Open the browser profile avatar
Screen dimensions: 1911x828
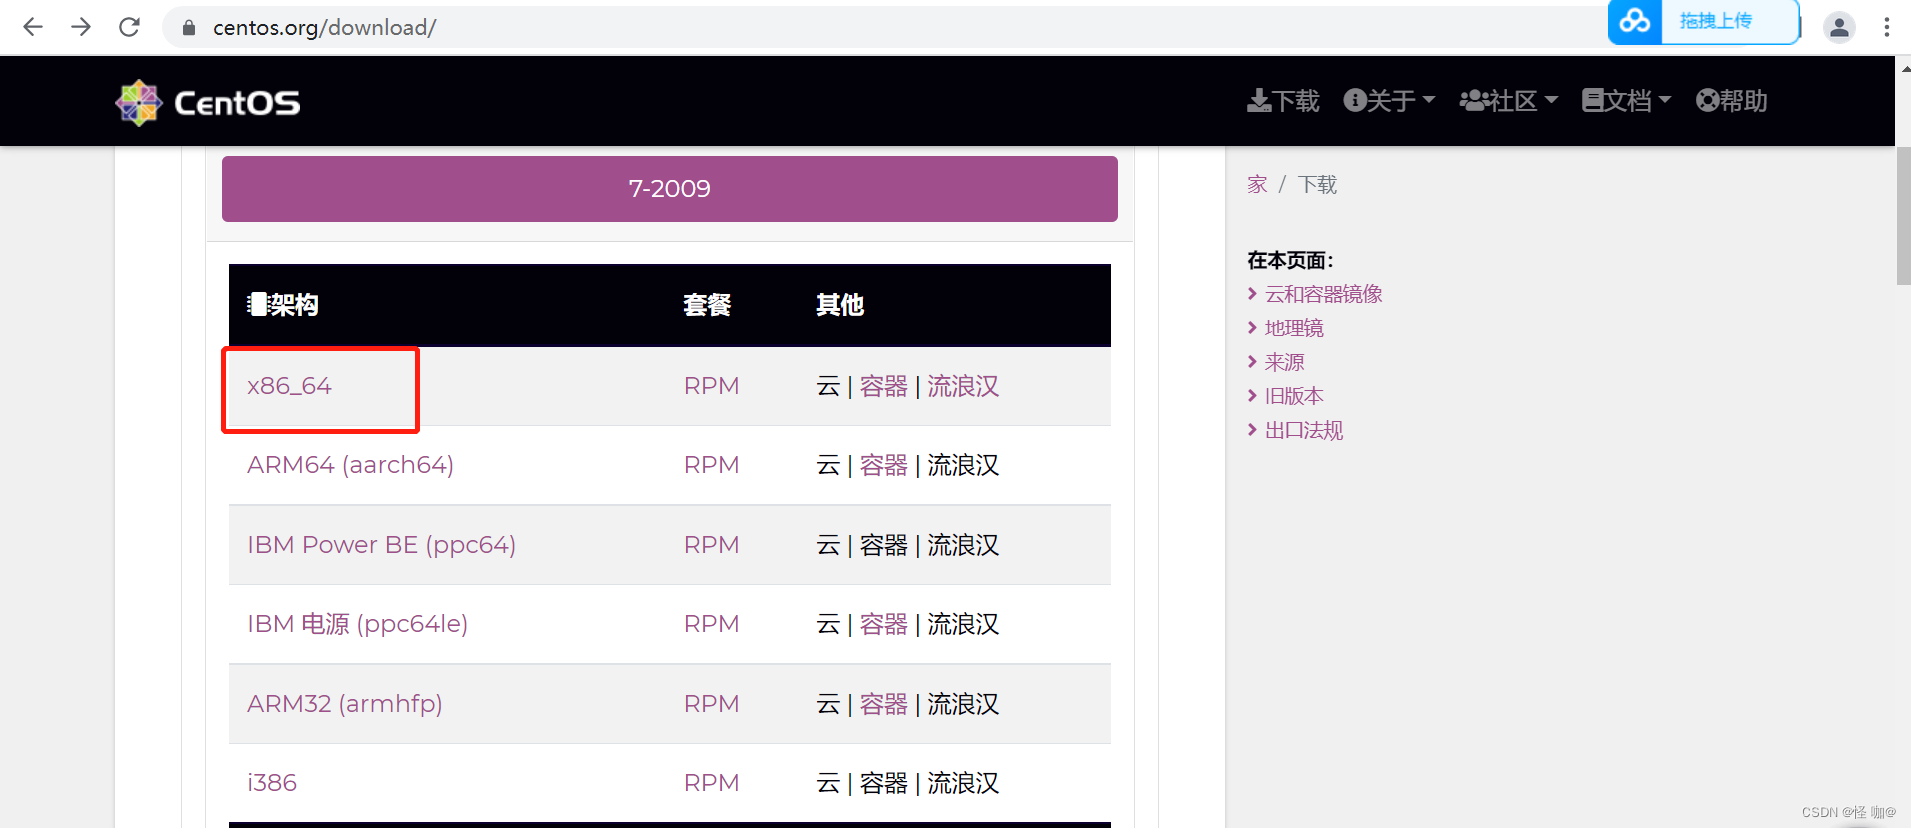pyautogui.click(x=1839, y=27)
